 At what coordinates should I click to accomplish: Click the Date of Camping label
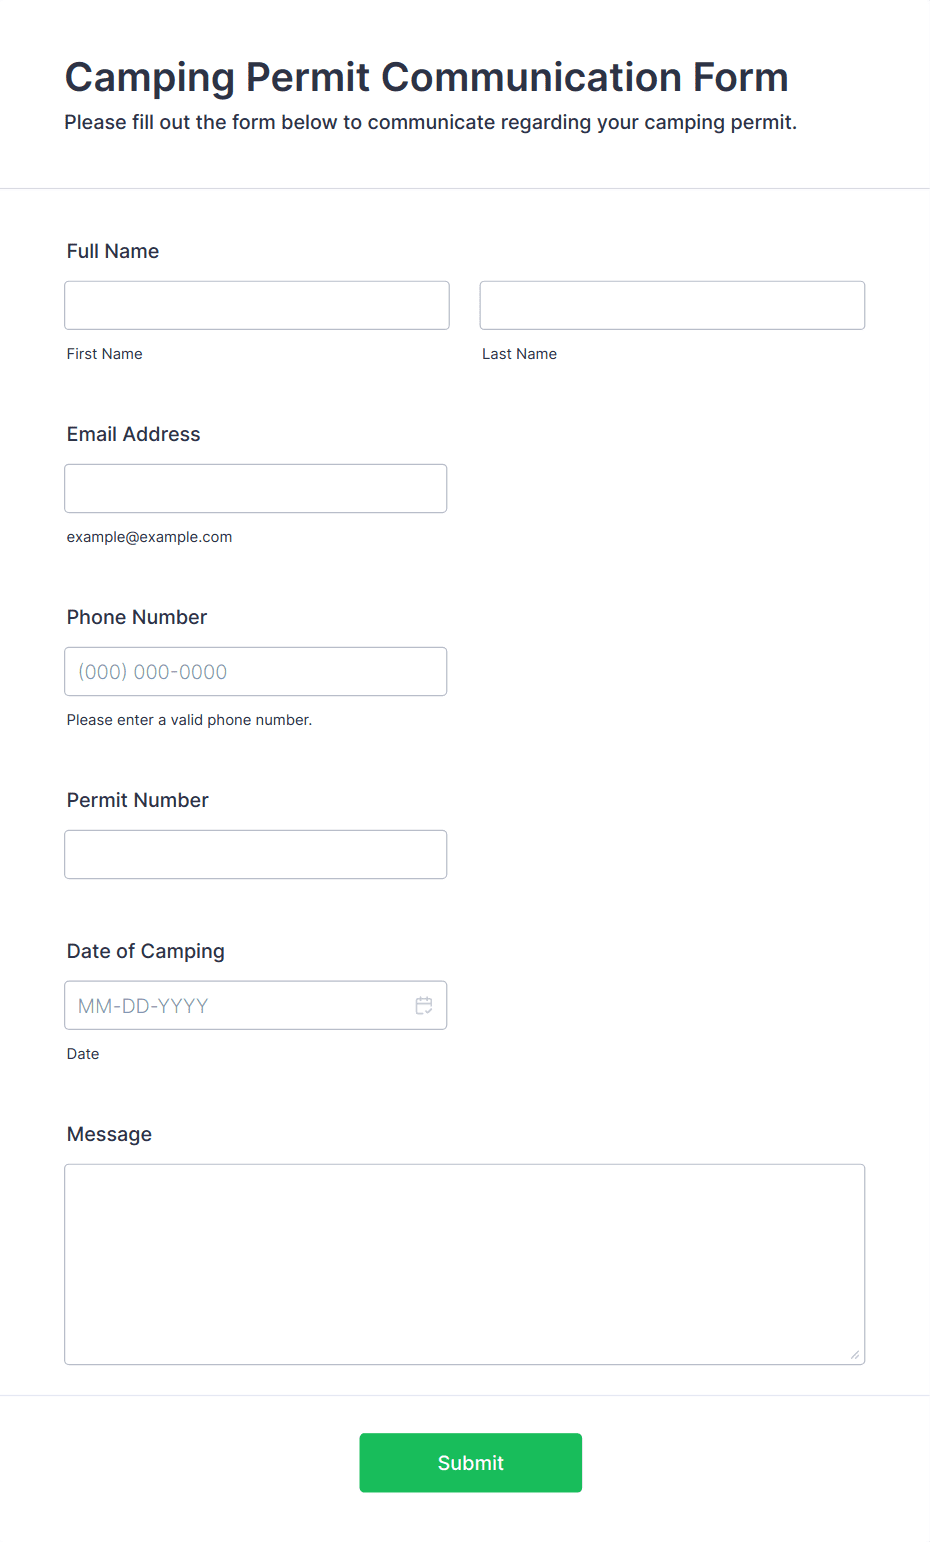(146, 951)
